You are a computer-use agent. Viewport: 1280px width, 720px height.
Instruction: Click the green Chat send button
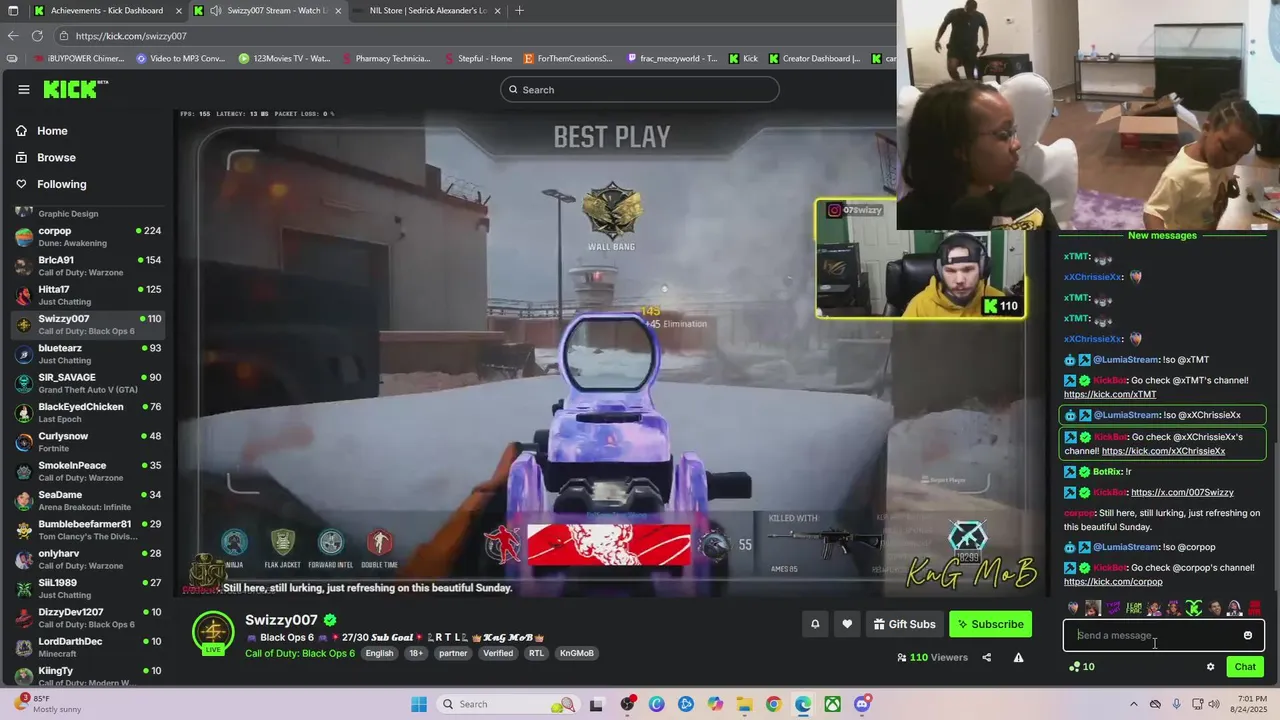coord(1245,667)
